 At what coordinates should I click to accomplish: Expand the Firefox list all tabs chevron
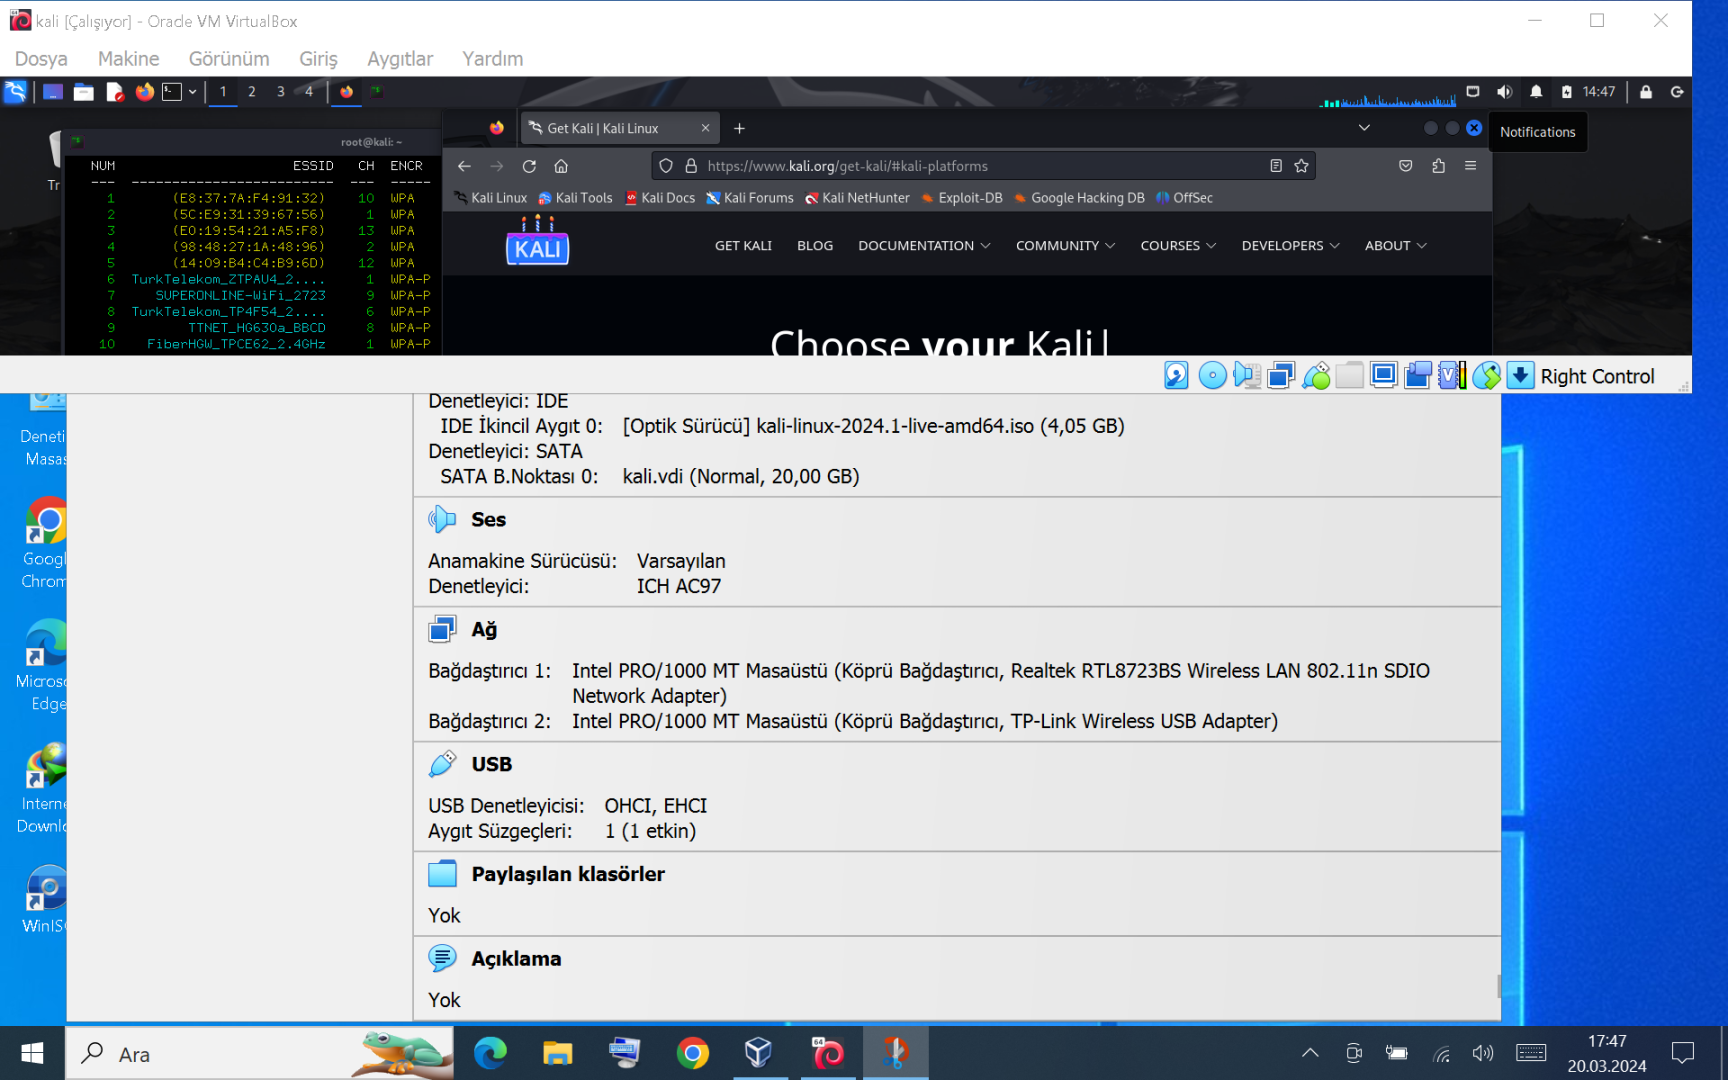[1364, 128]
